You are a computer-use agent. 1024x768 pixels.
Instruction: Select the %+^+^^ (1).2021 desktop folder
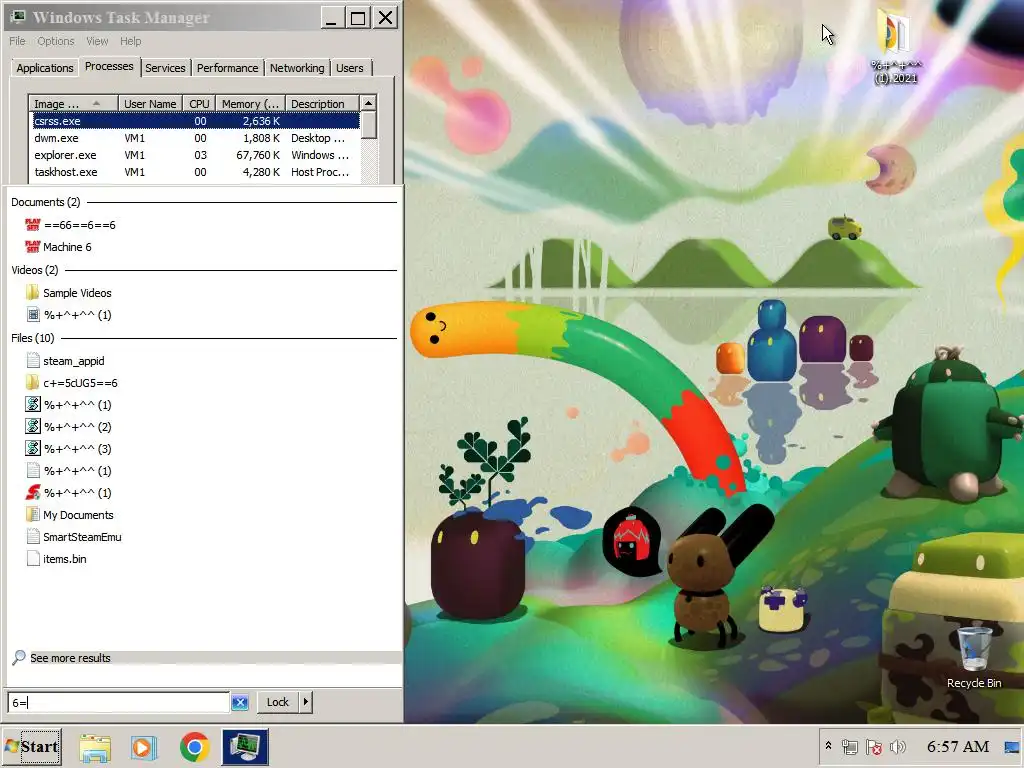[895, 46]
